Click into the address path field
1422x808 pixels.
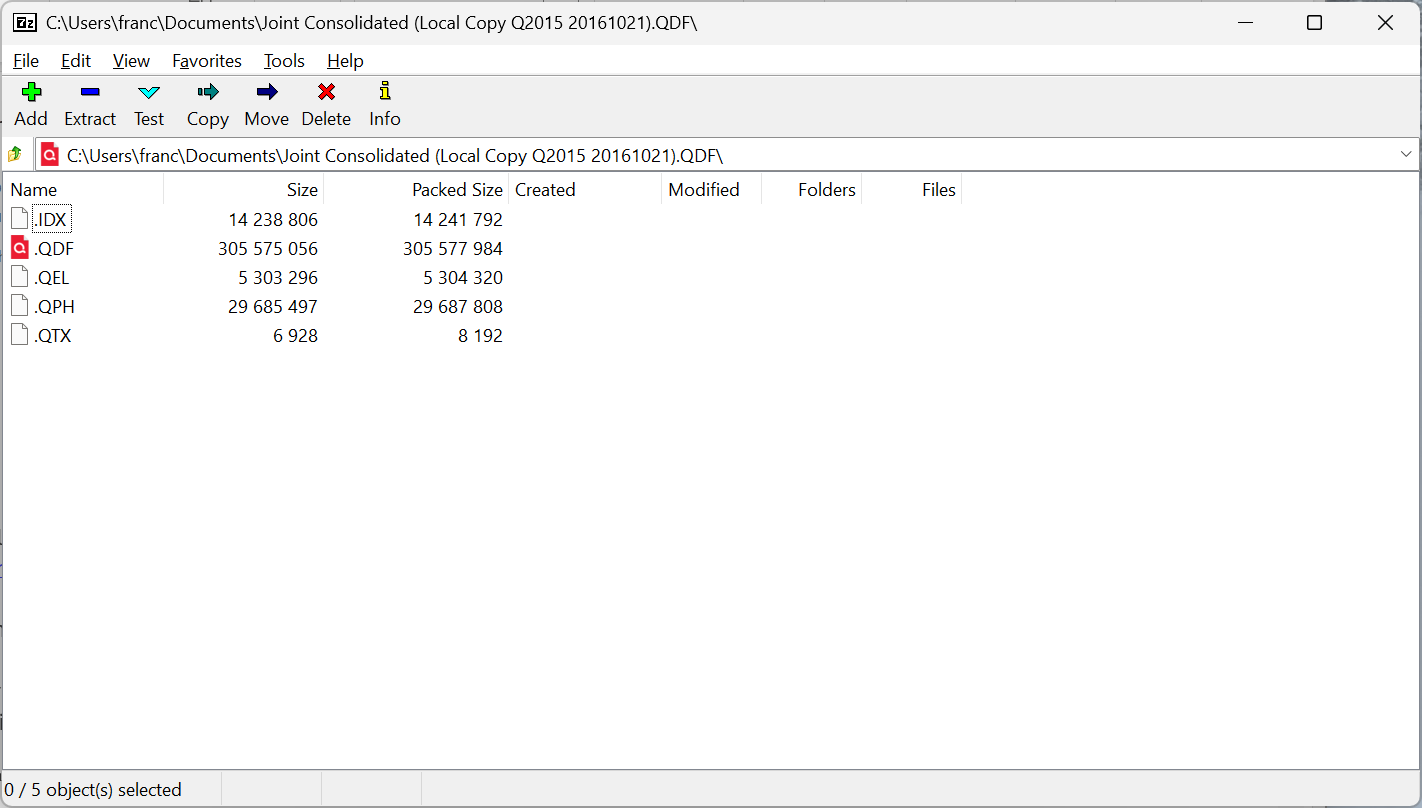click(x=728, y=155)
